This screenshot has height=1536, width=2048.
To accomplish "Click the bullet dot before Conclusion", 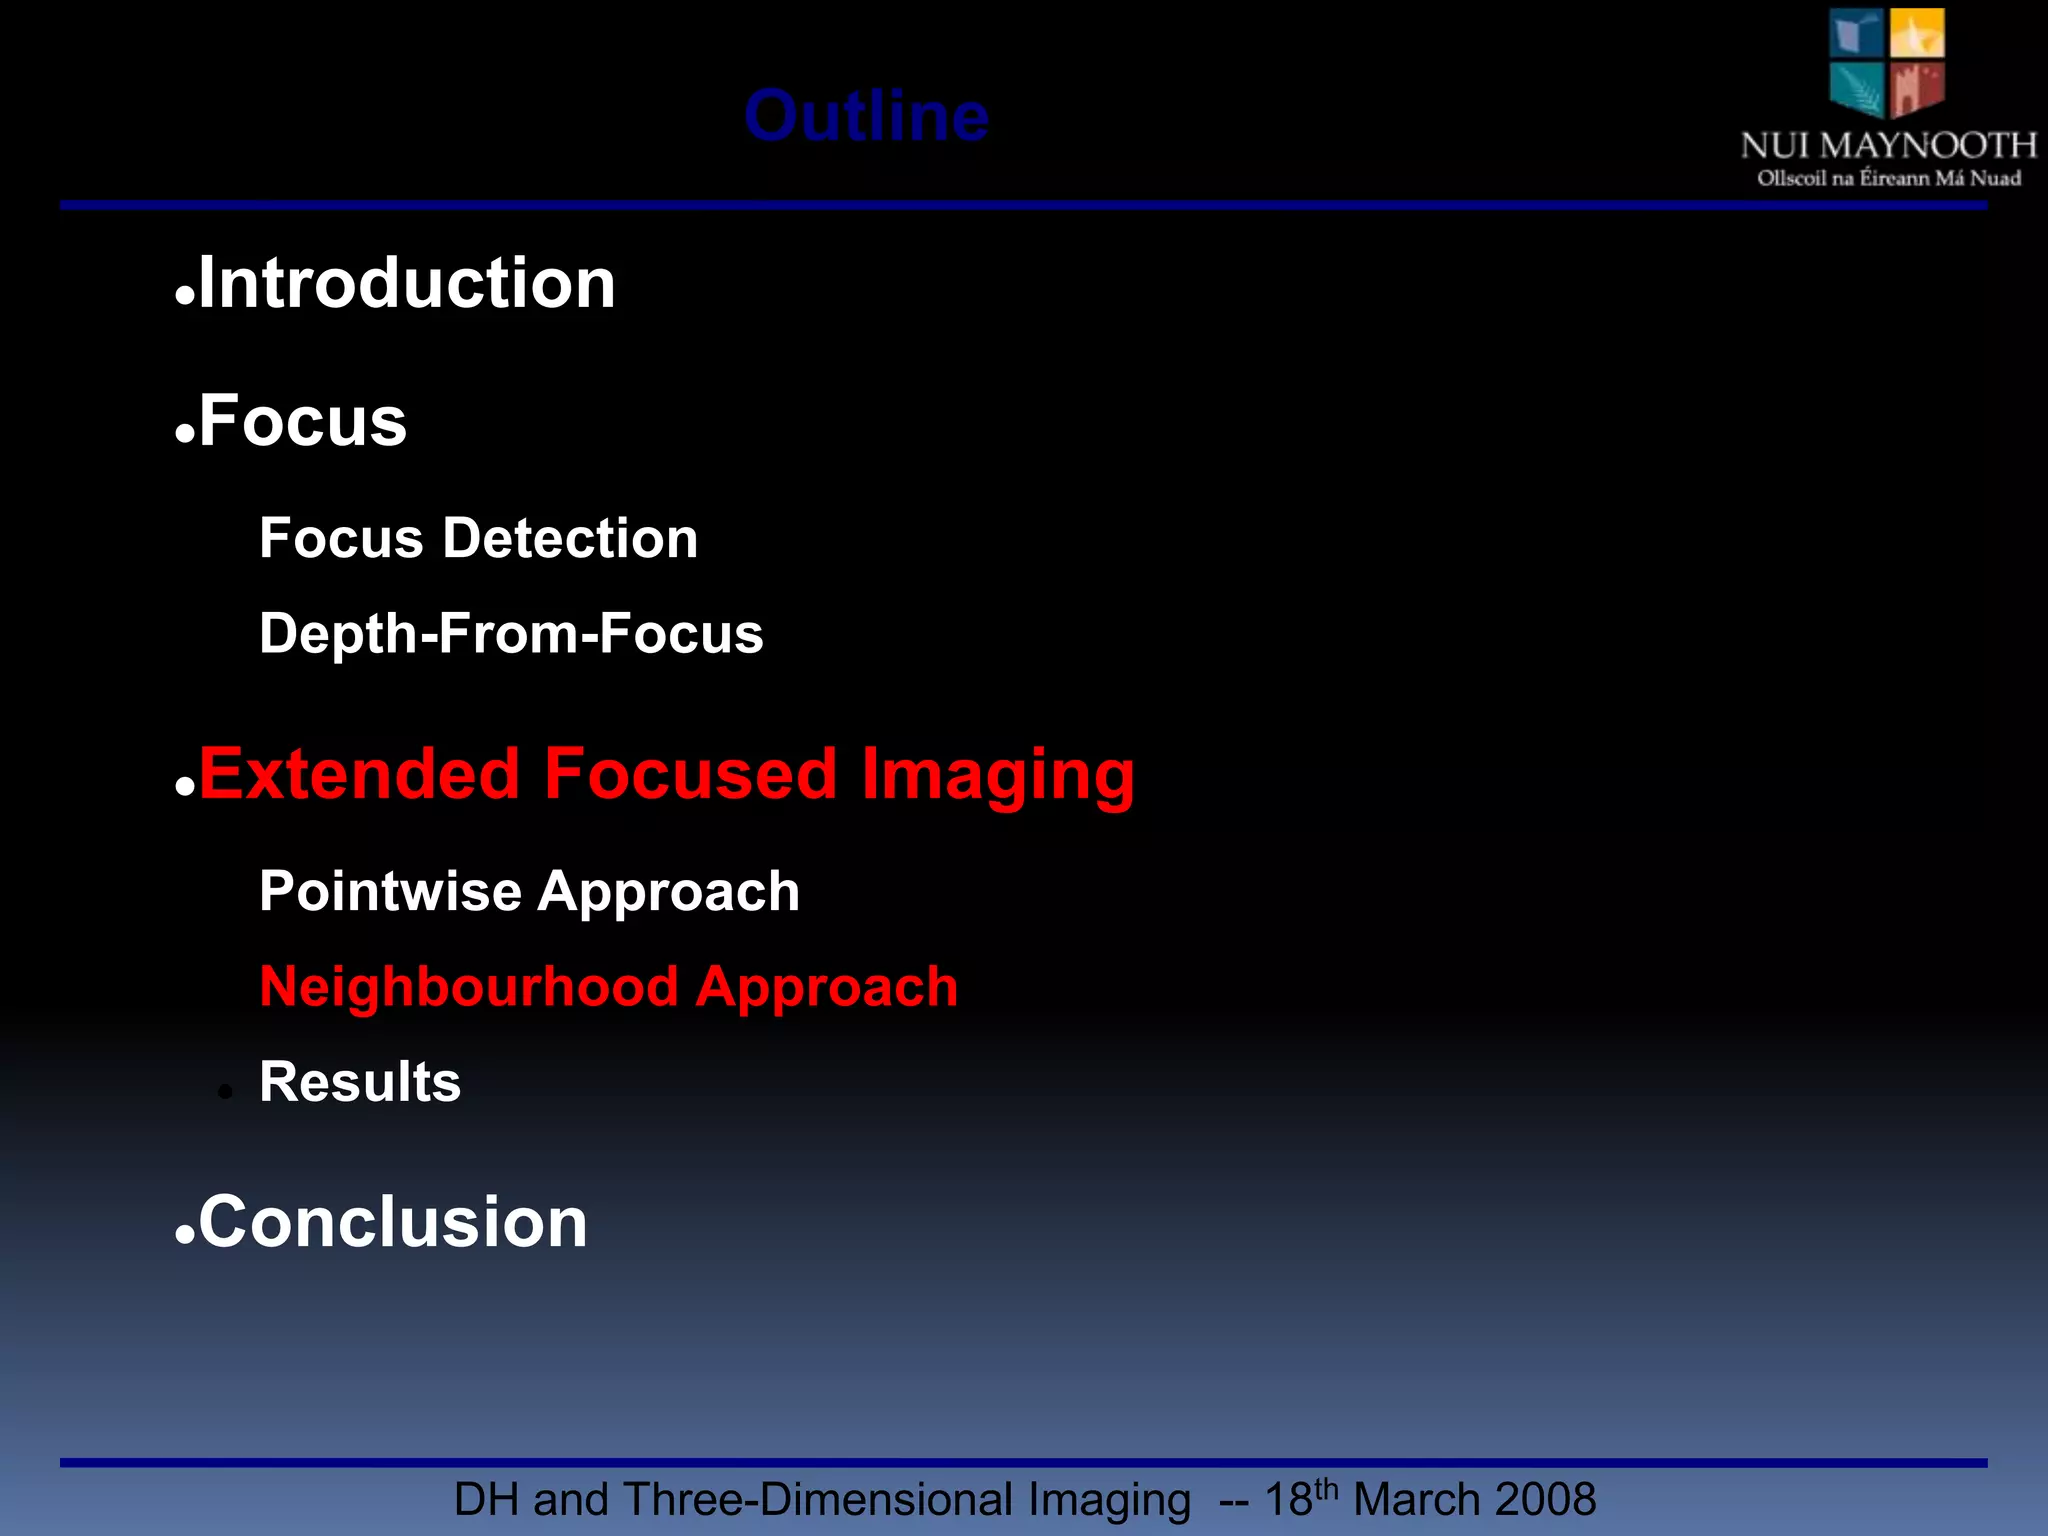I will point(184,1235).
